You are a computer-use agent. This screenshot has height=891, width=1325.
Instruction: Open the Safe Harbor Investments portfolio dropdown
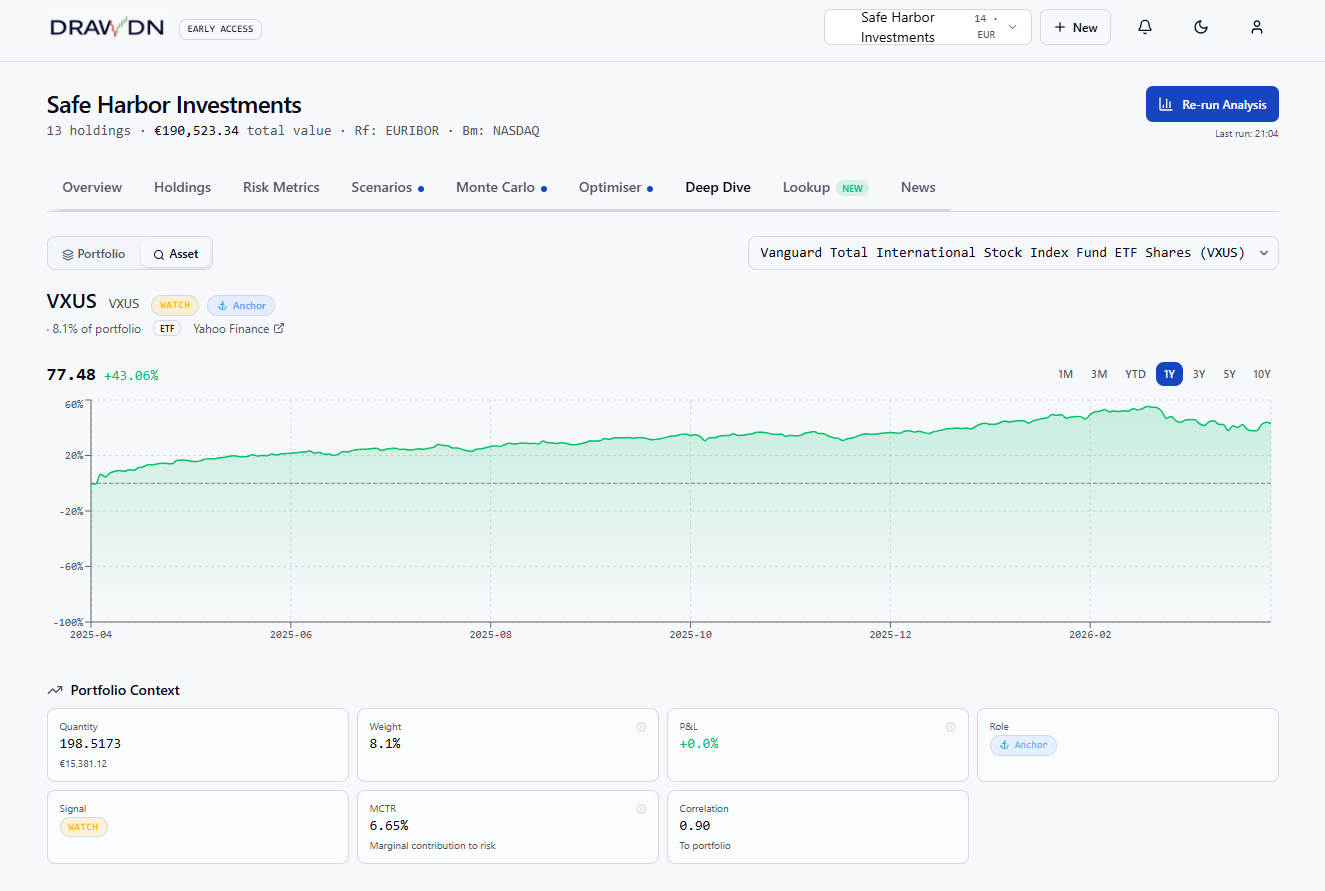coord(927,28)
